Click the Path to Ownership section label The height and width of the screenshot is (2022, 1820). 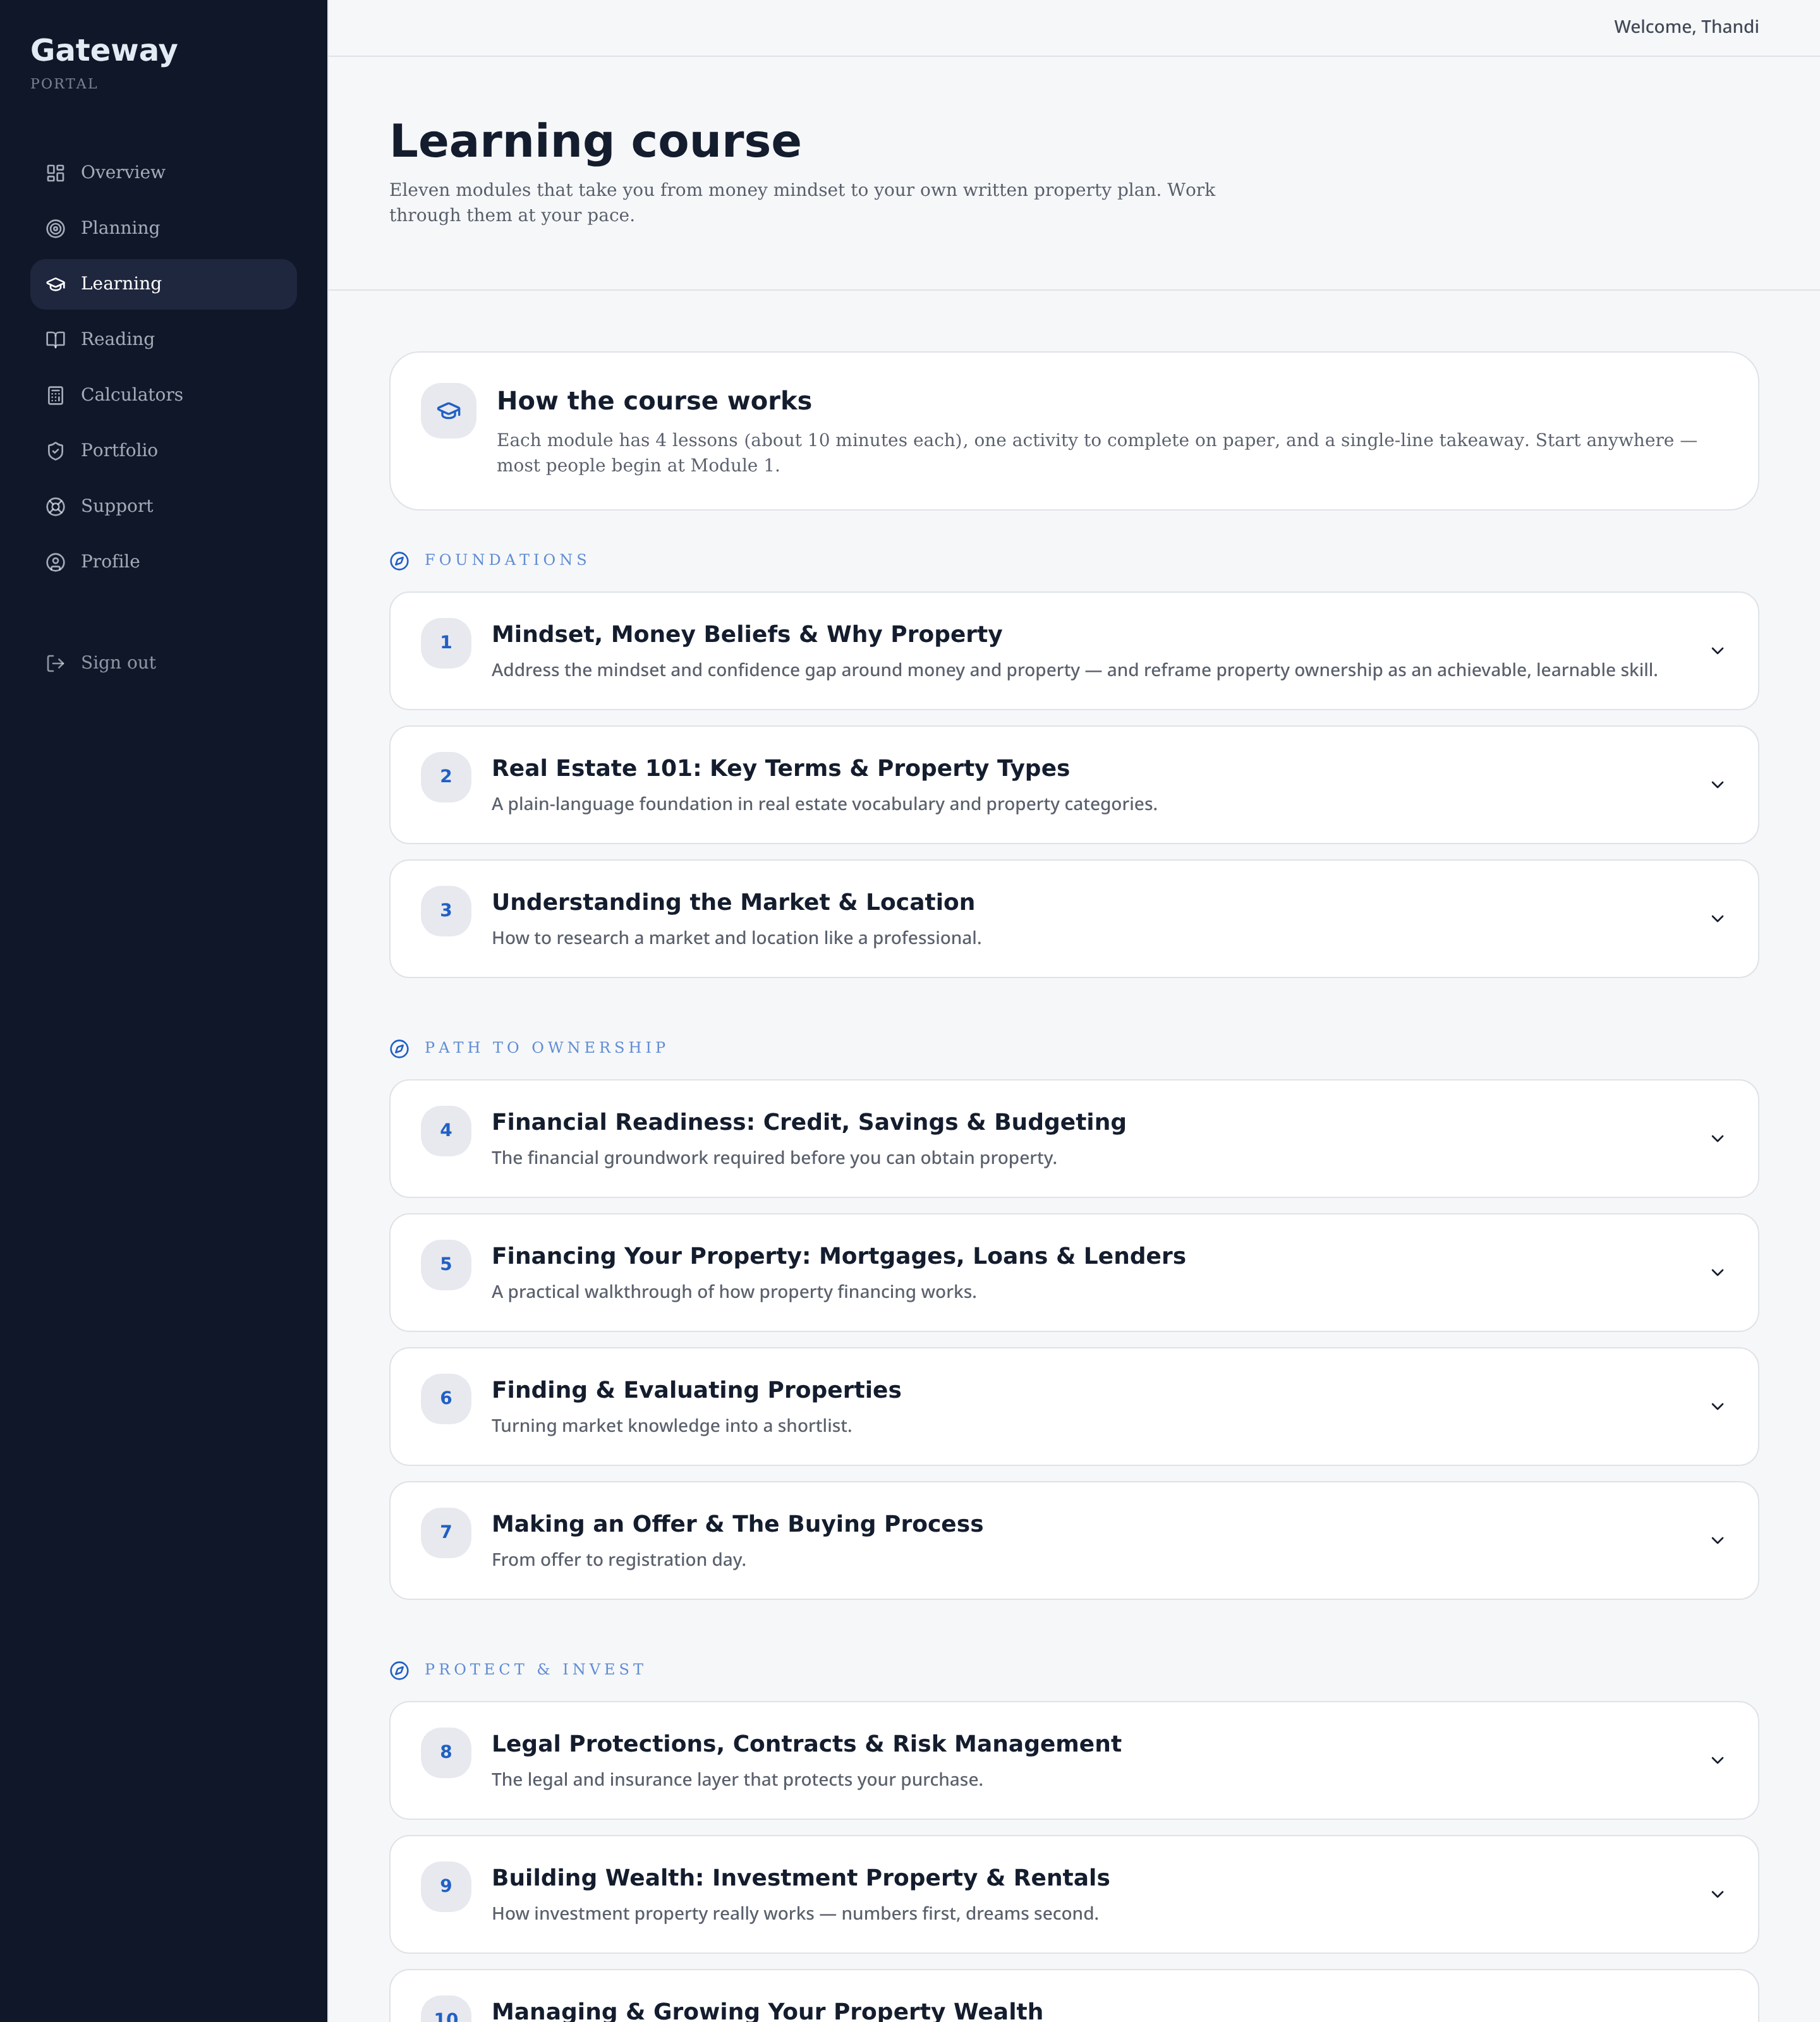[546, 1048]
